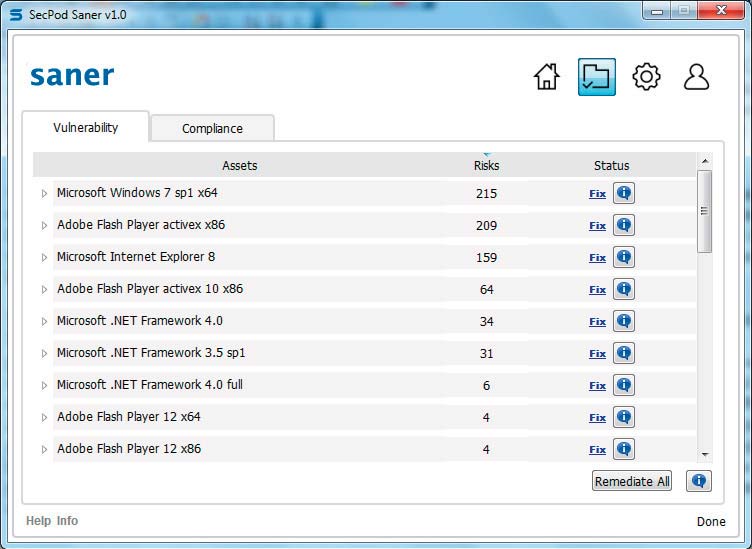Expand Adobe Flash Player 12 x86 row

pos(44,449)
